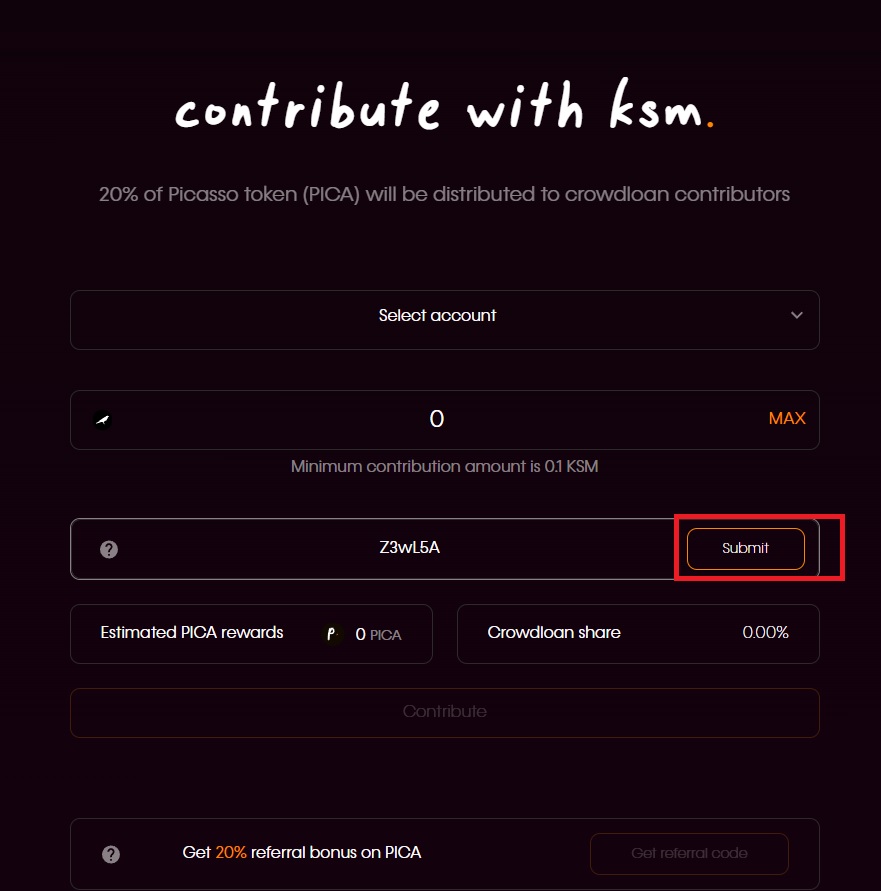Click the Picasso token distribution description text
This screenshot has width=881, height=891.
coord(444,194)
